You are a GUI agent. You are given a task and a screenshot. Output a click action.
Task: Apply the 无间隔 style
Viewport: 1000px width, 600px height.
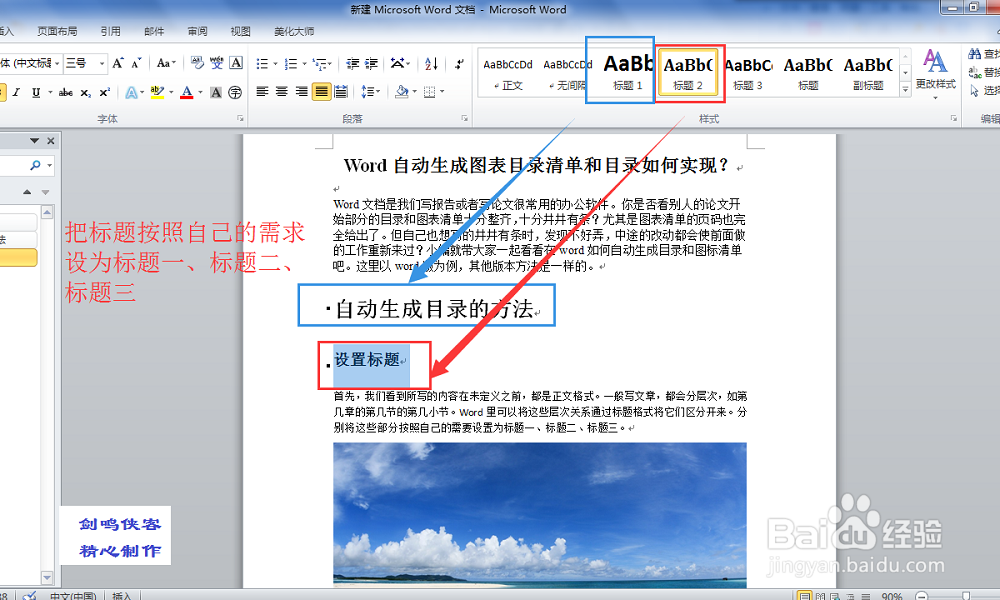[568, 73]
